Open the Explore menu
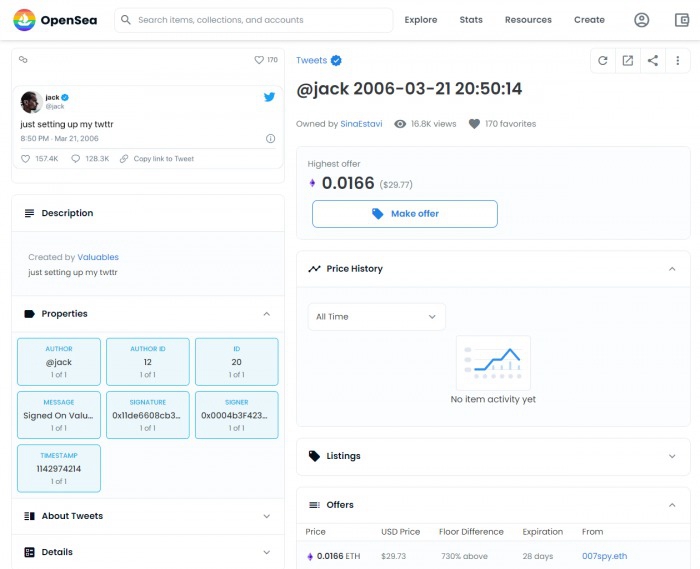The width and height of the screenshot is (700, 569). [x=421, y=20]
